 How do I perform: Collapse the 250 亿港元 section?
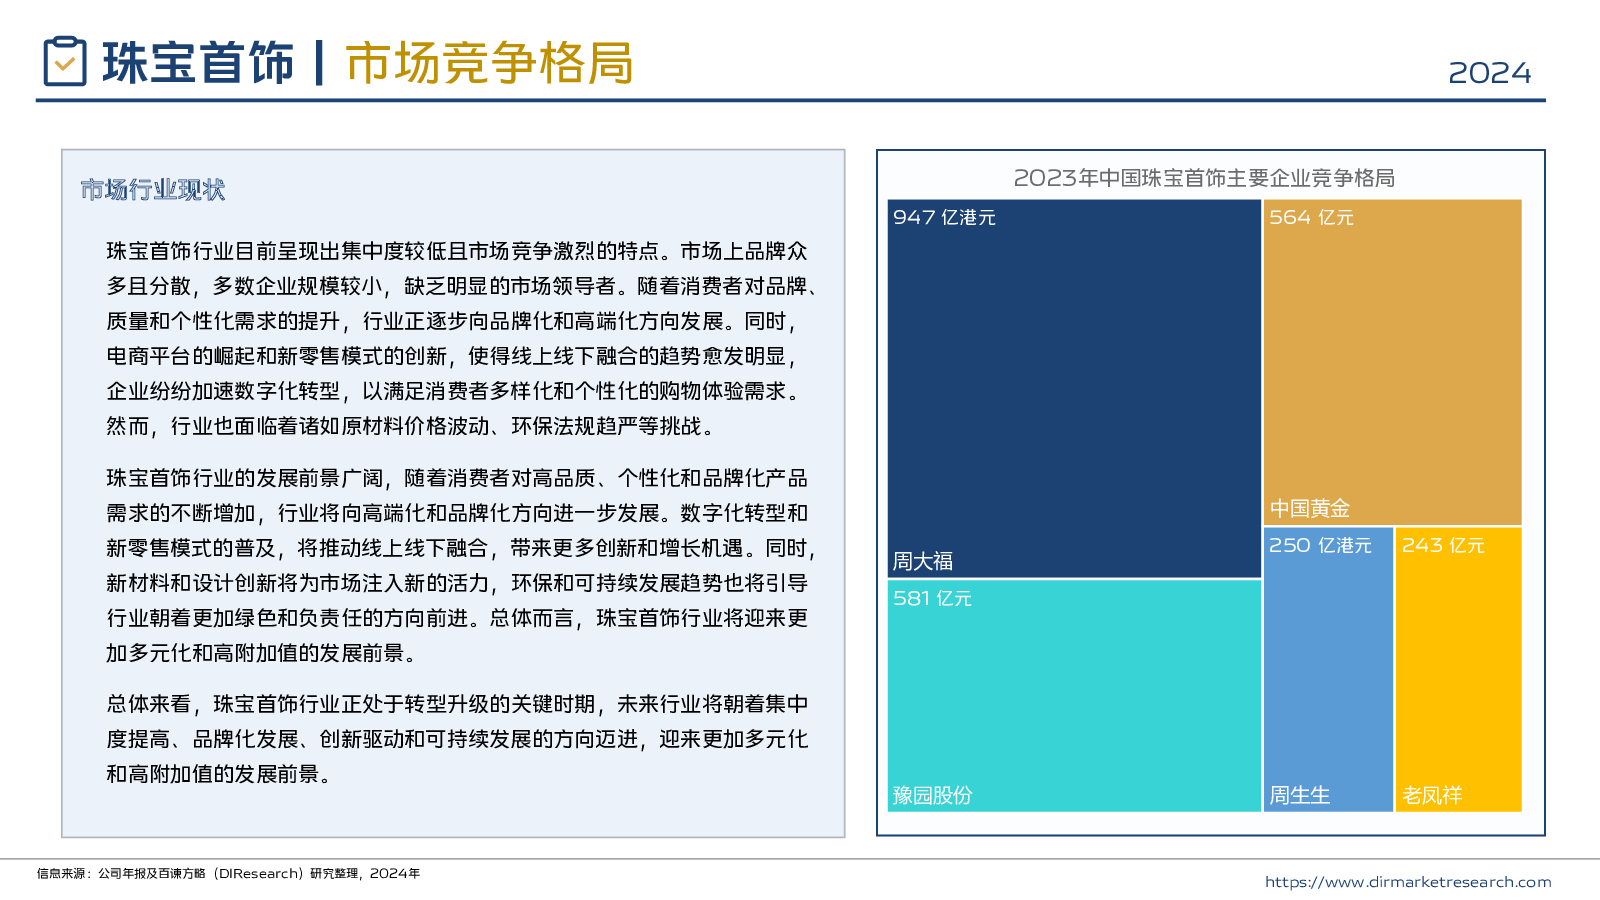(x=1320, y=546)
